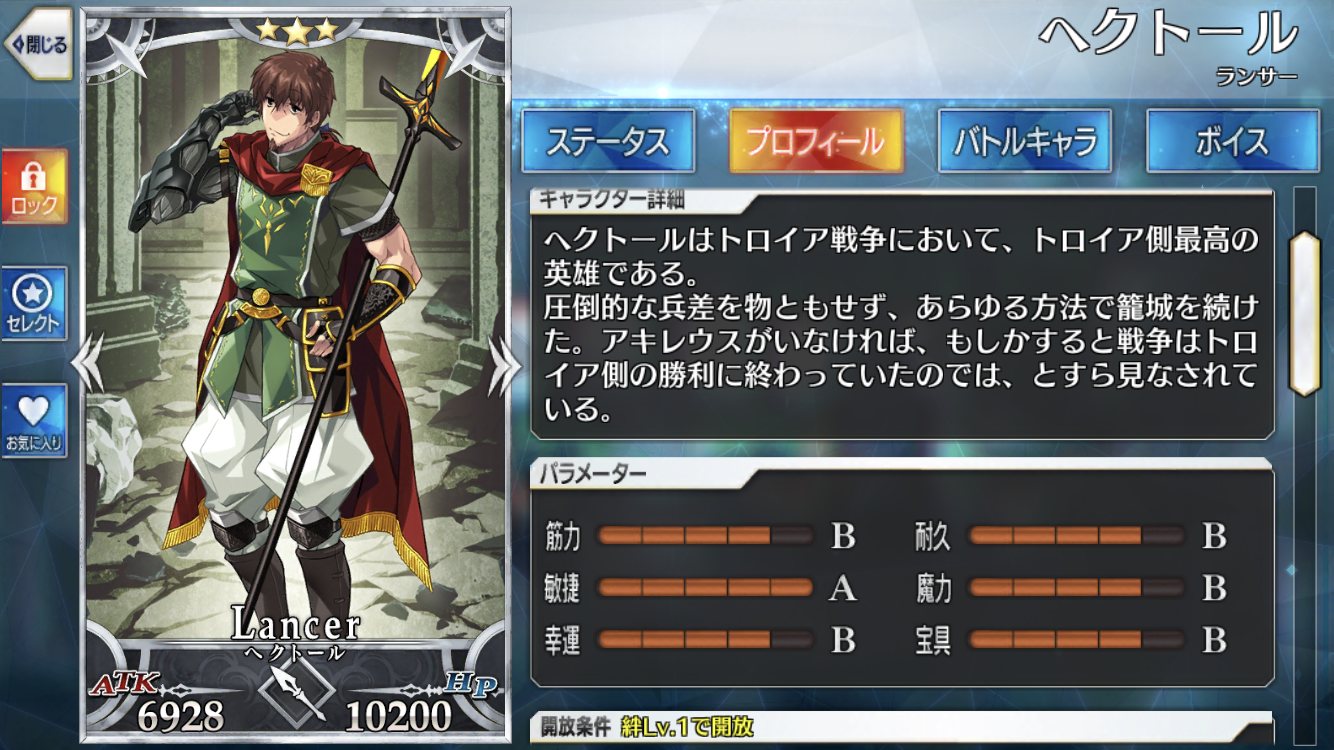Open the ボイス voice tab
1334x750 pixels.
tap(1232, 141)
